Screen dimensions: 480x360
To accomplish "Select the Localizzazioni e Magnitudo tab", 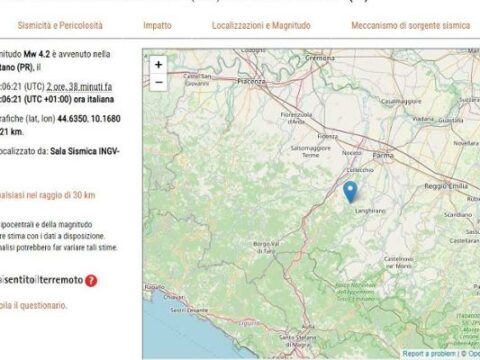I will pos(261,25).
